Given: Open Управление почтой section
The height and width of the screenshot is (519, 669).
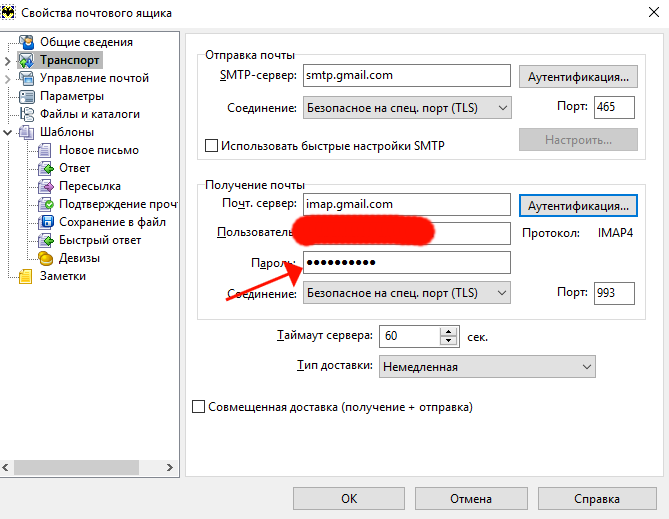Looking at the screenshot, I should [94, 78].
